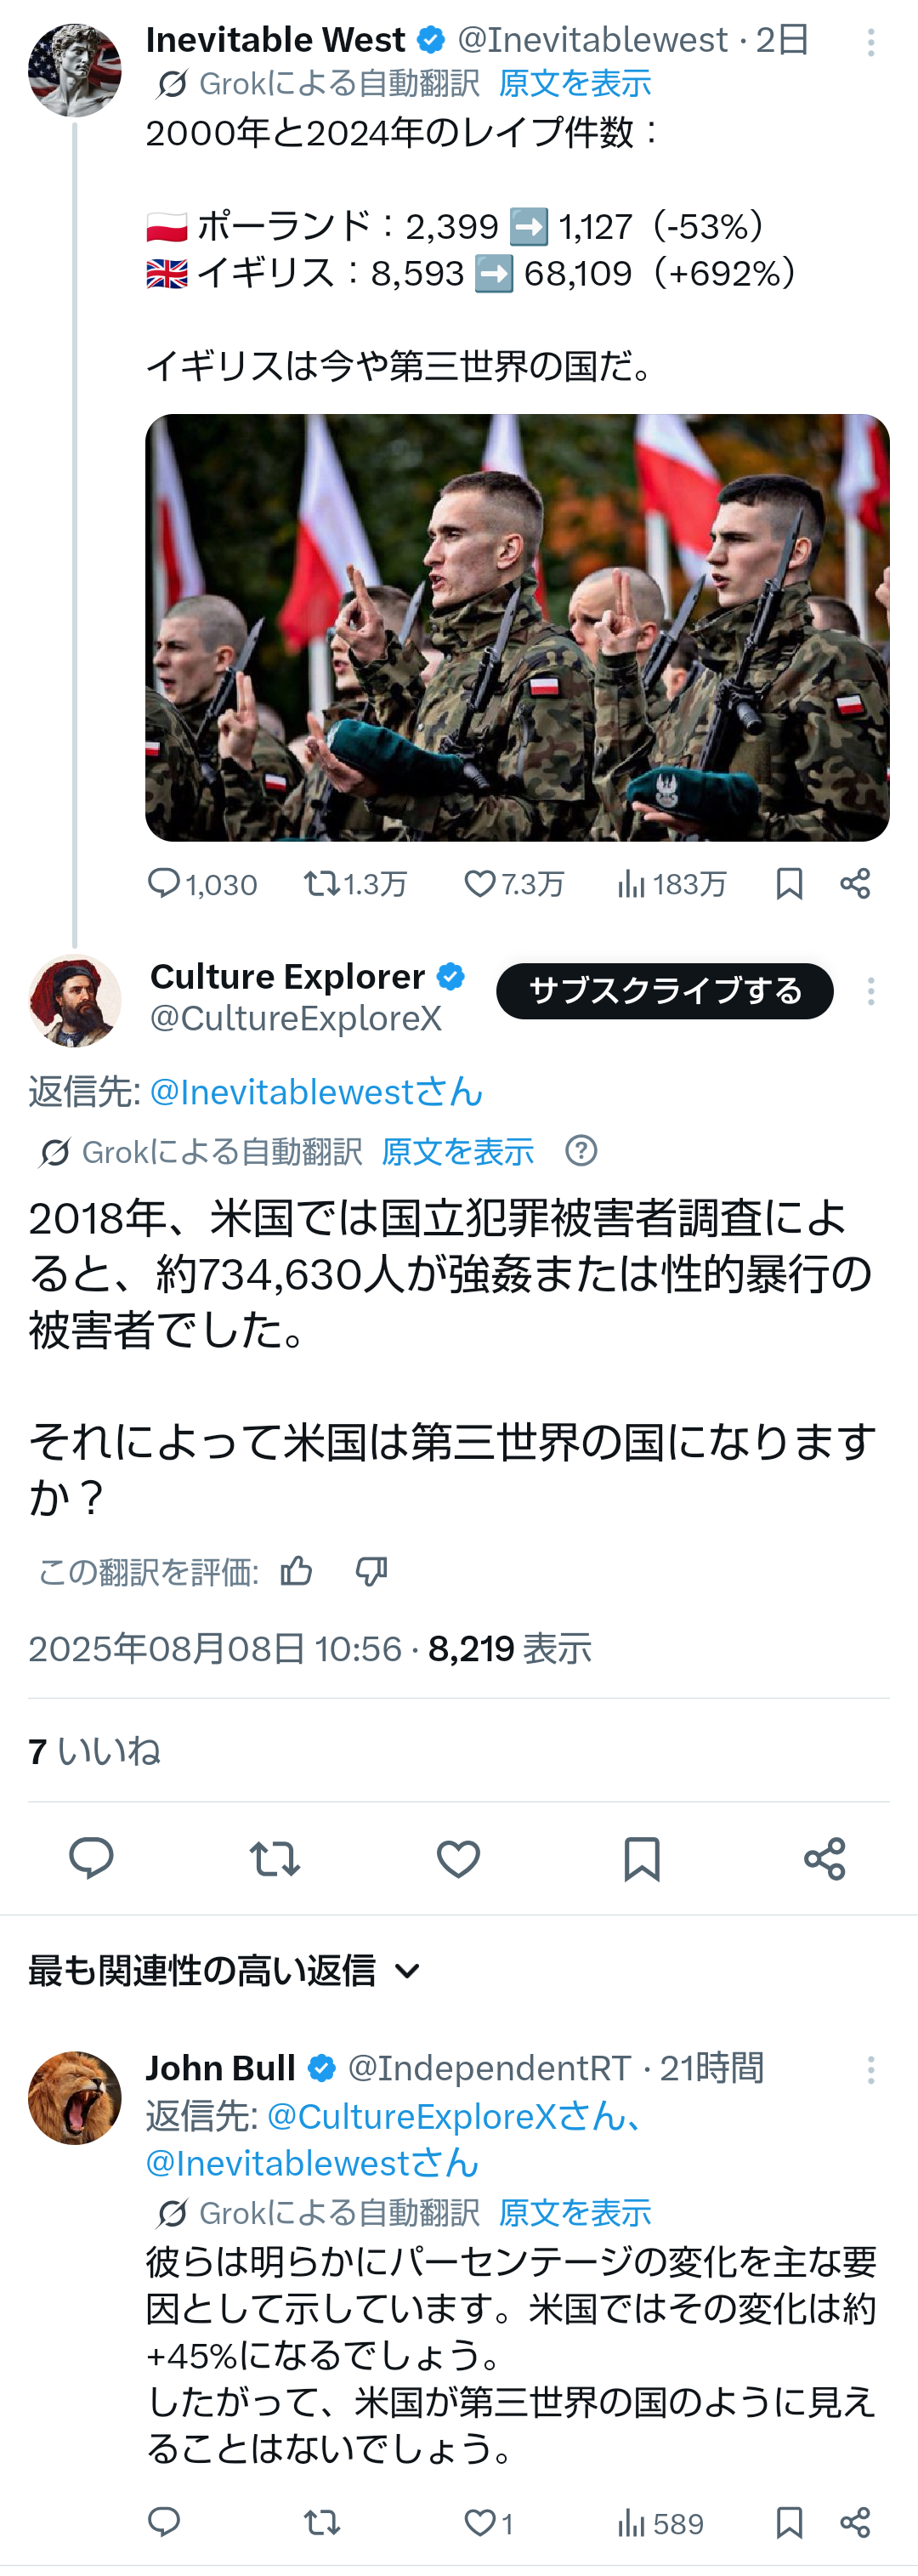Image resolution: width=918 pixels, height=2576 pixels.
Task: Bookmark the Inevitable West post
Action: pos(789,884)
